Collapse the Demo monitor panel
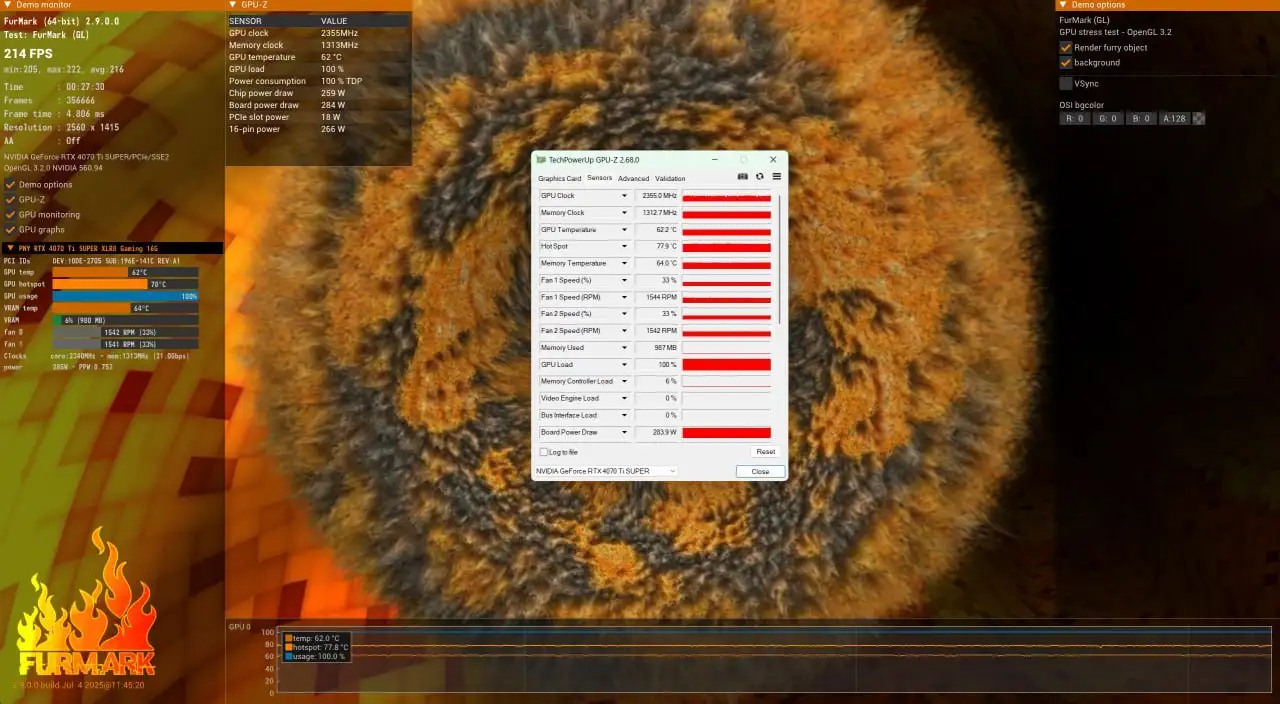Viewport: 1280px width, 704px height. coord(8,5)
